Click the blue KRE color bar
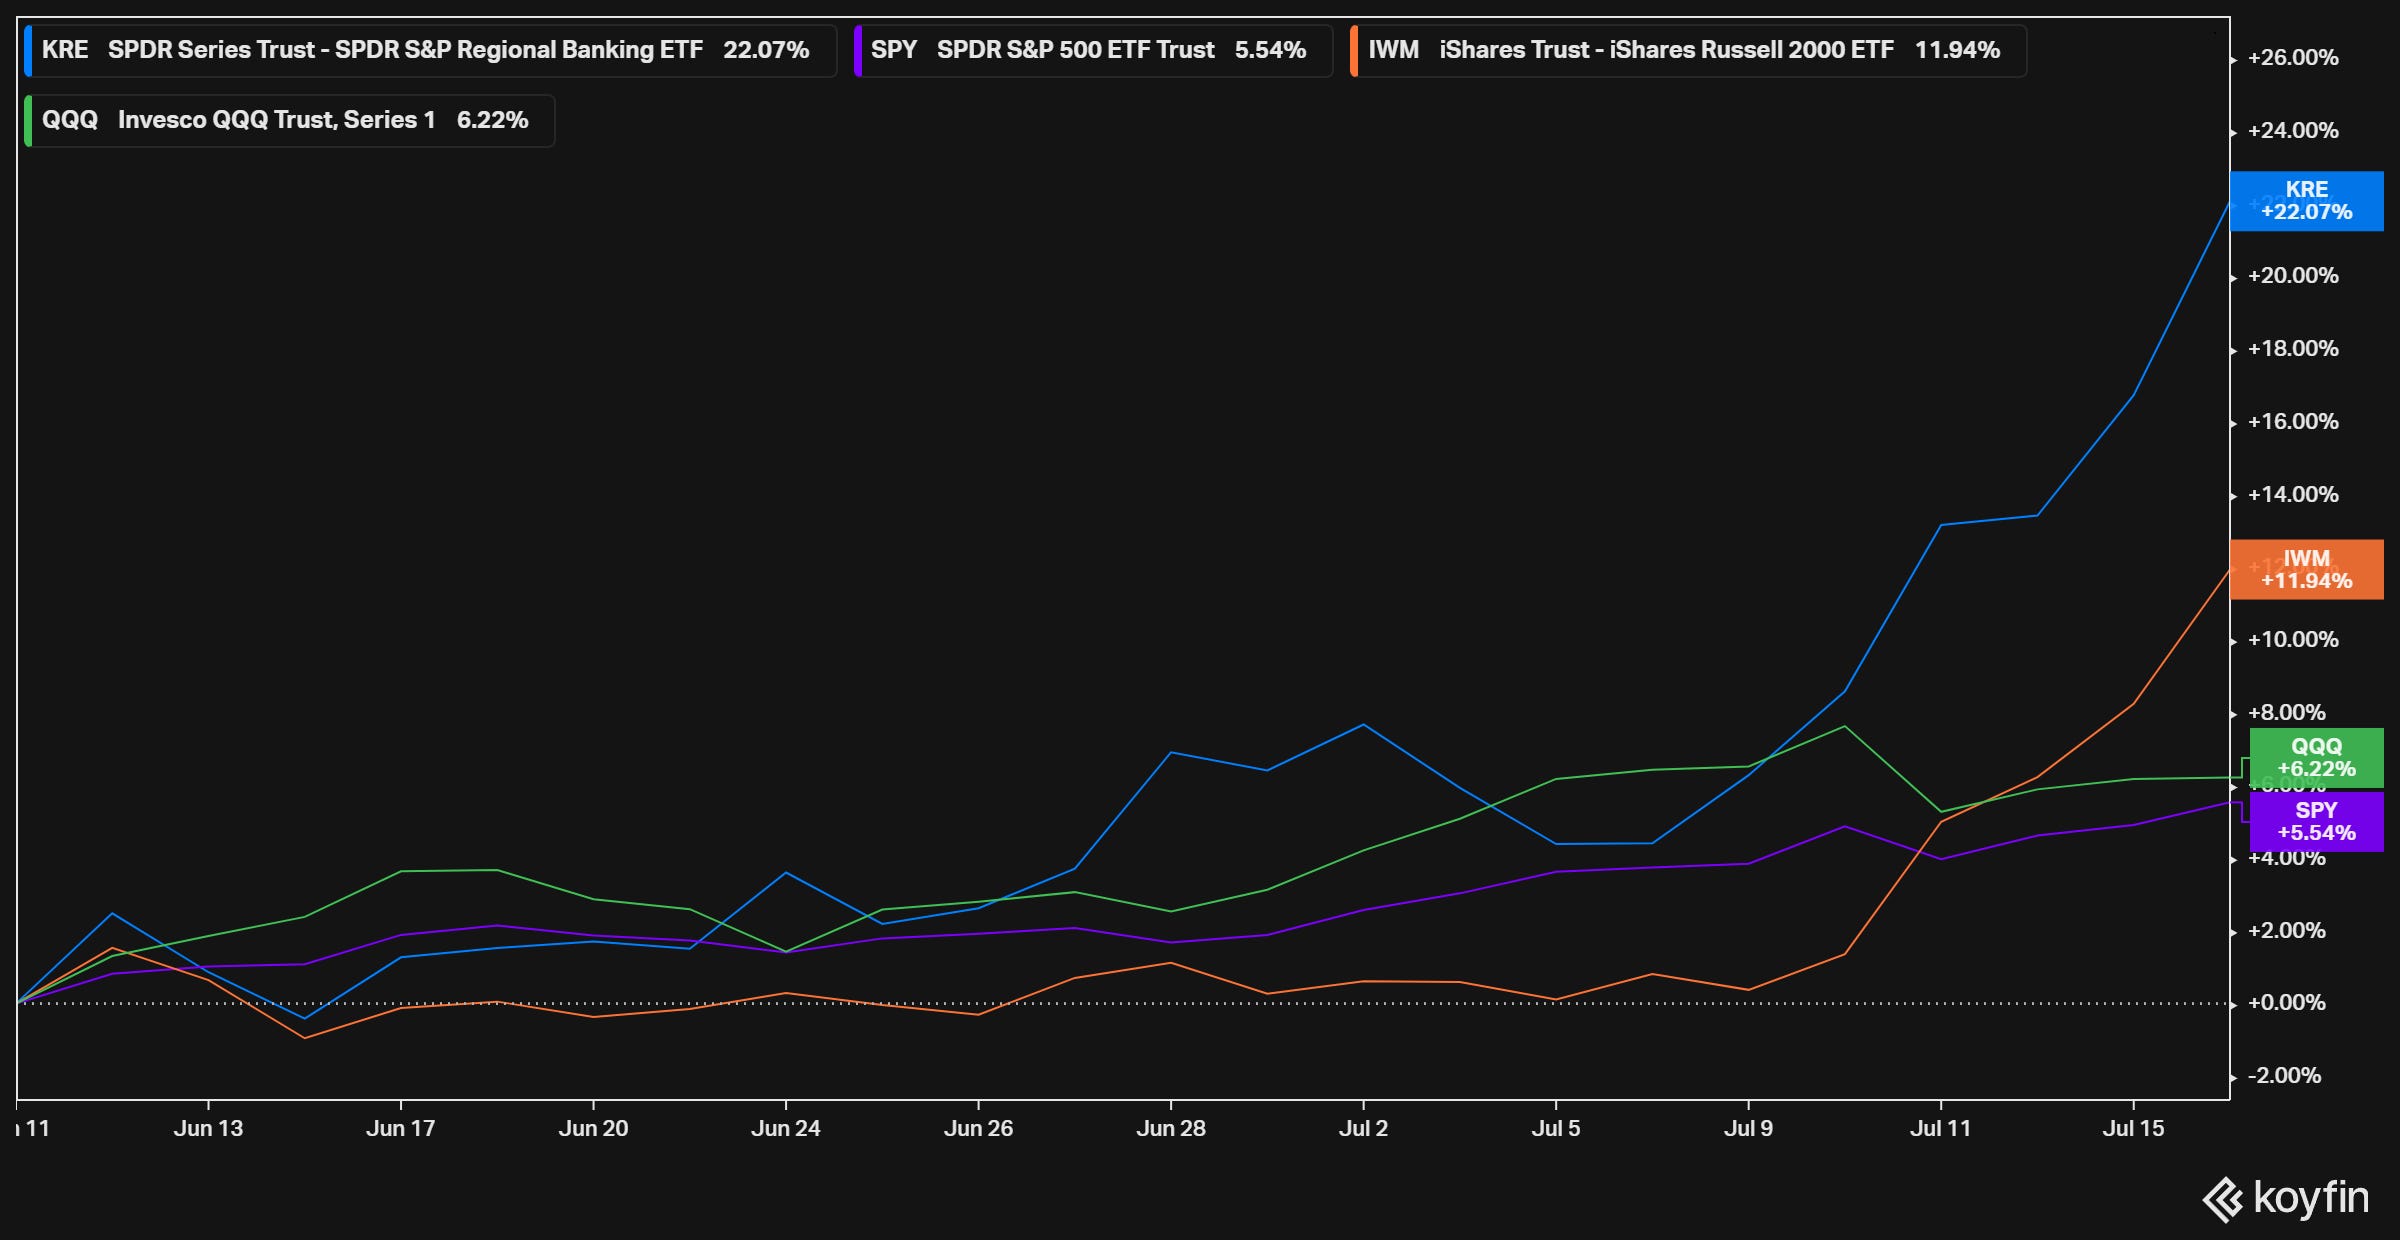Viewport: 2400px width, 1240px height. tap(28, 50)
